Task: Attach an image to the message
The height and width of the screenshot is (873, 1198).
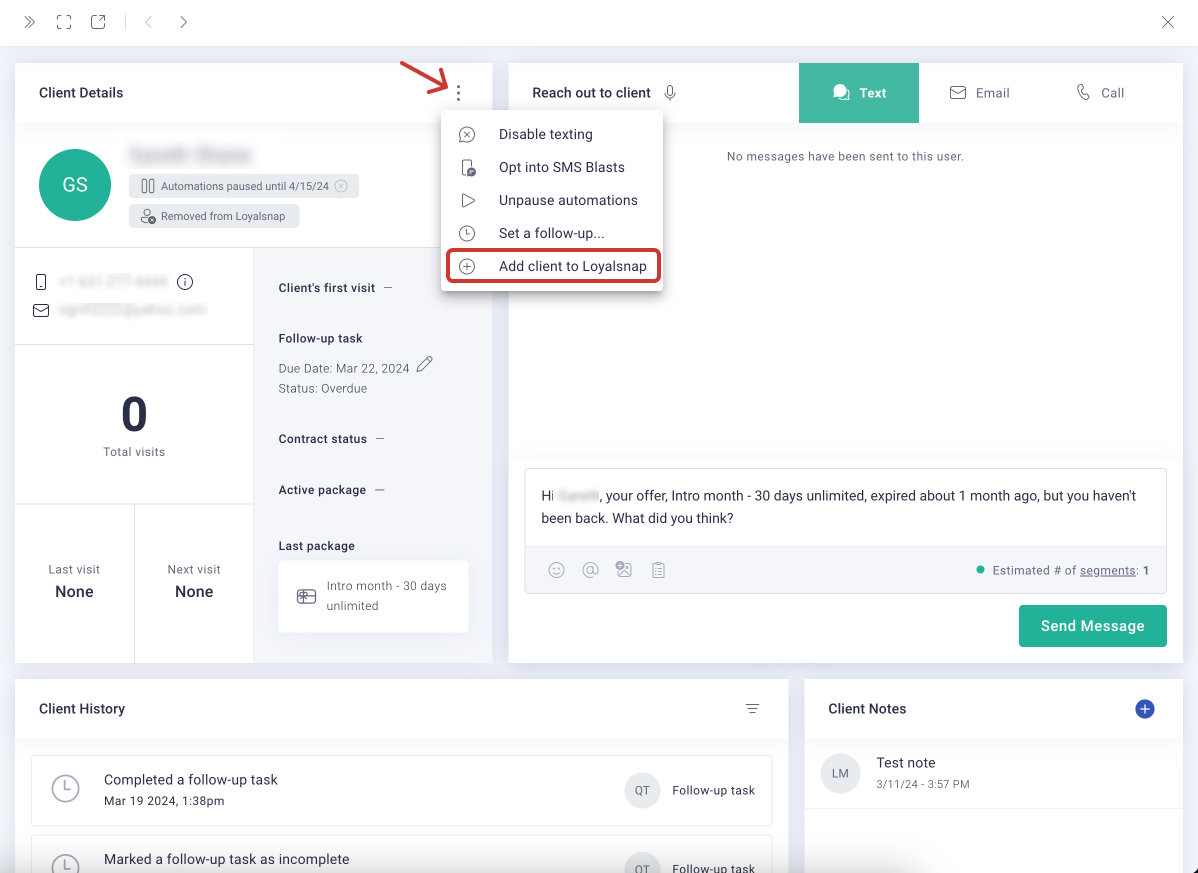Action: pyautogui.click(x=624, y=570)
